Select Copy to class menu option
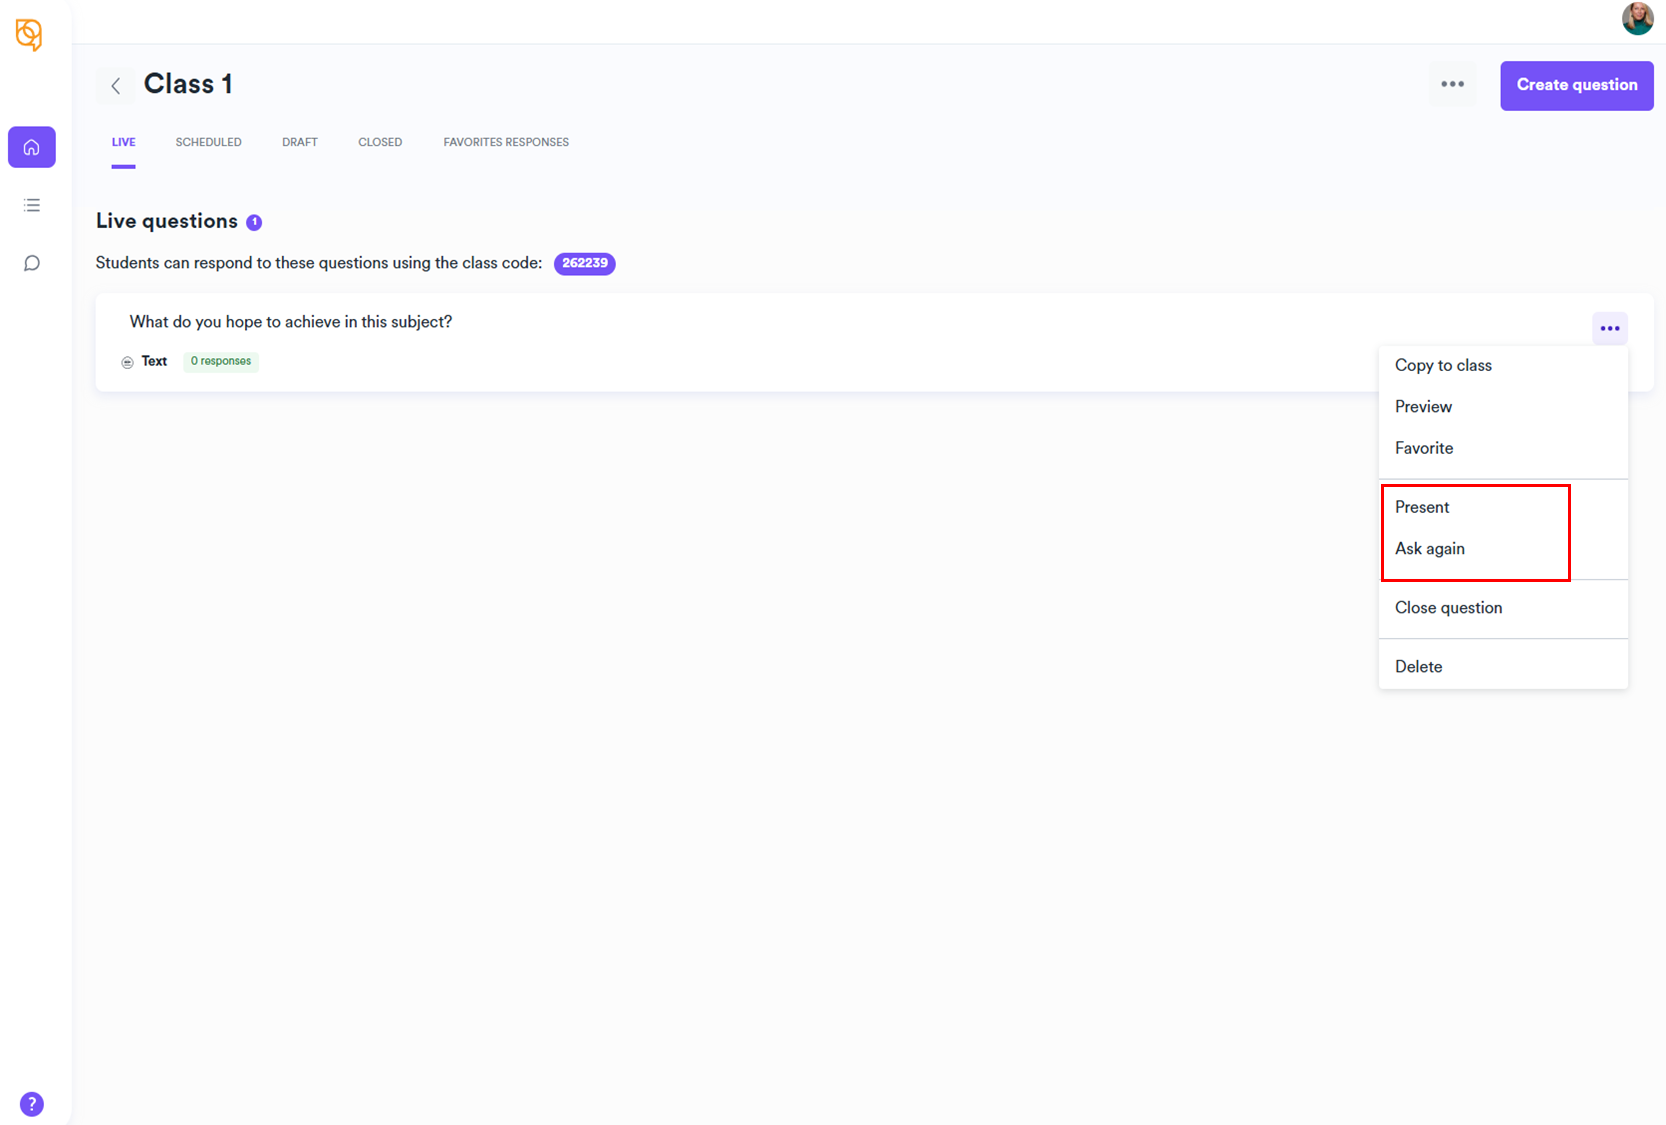 pyautogui.click(x=1443, y=365)
